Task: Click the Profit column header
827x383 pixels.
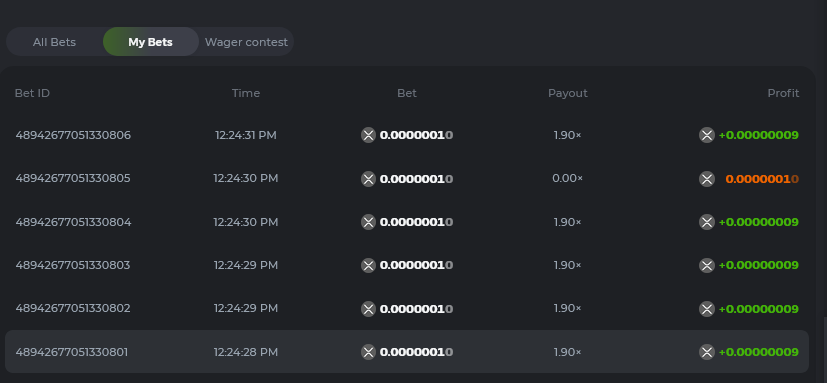Action: [x=783, y=93]
